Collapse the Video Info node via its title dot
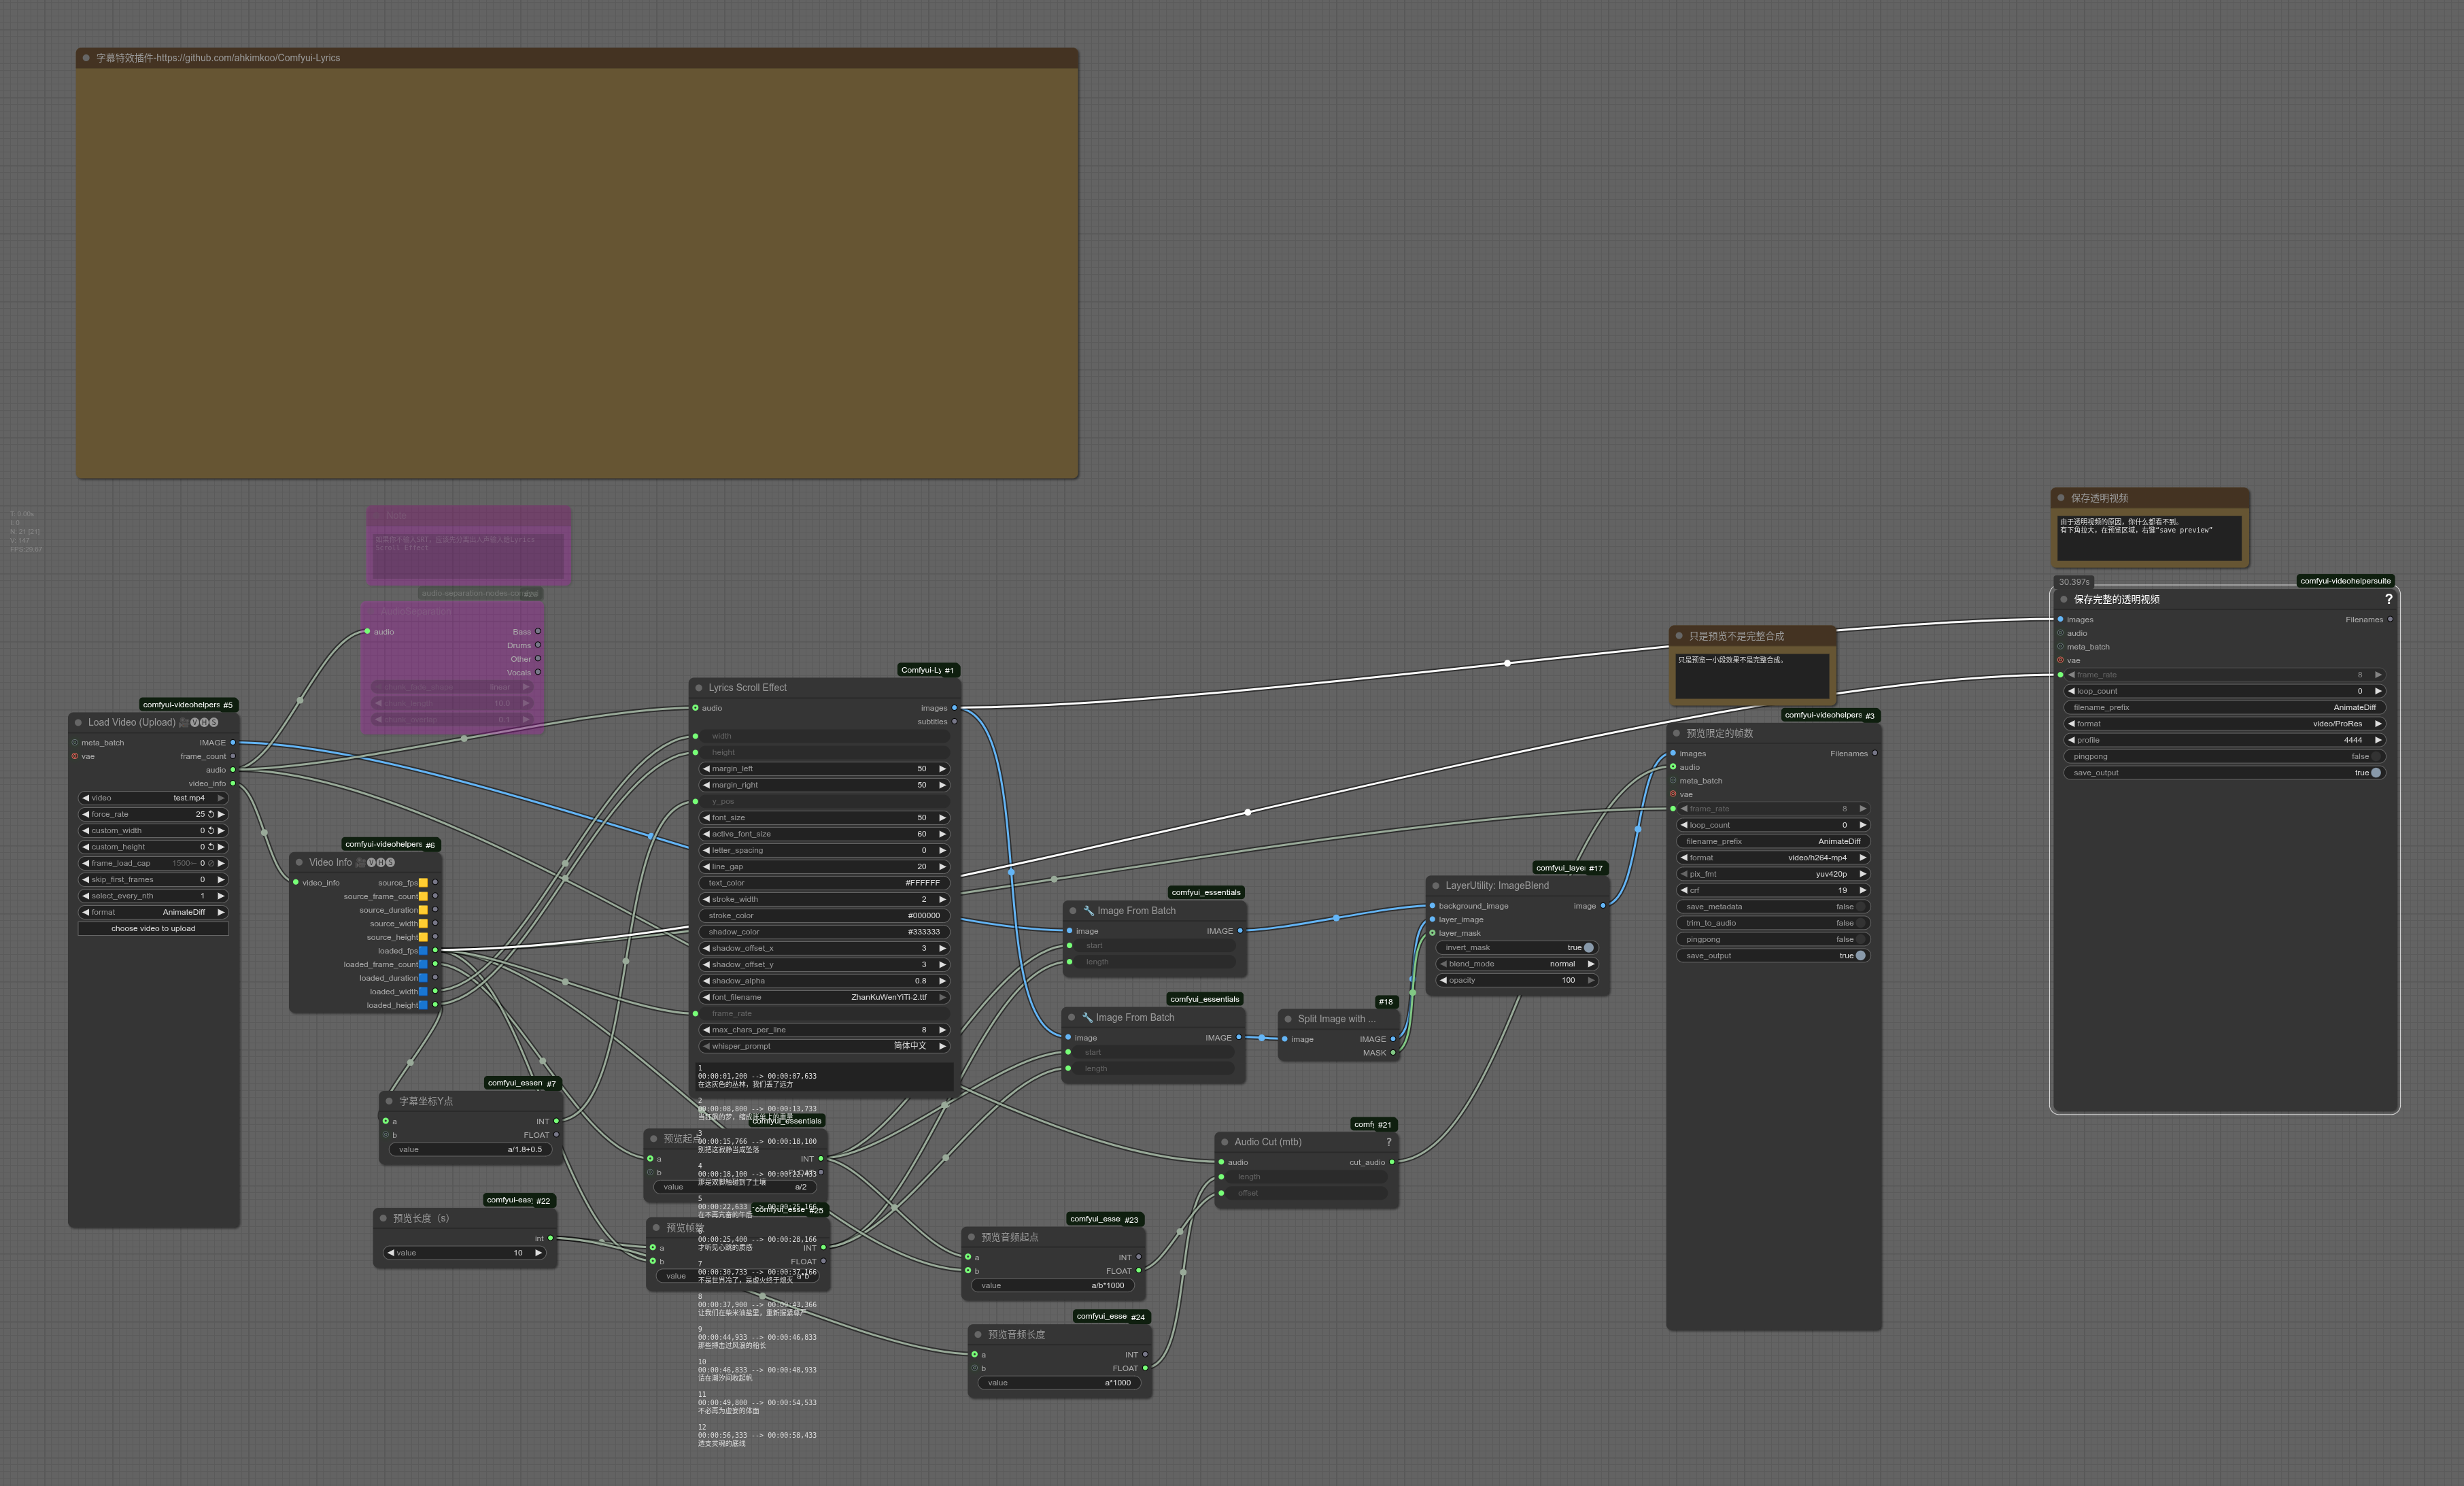The height and width of the screenshot is (1486, 2464). (x=299, y=862)
